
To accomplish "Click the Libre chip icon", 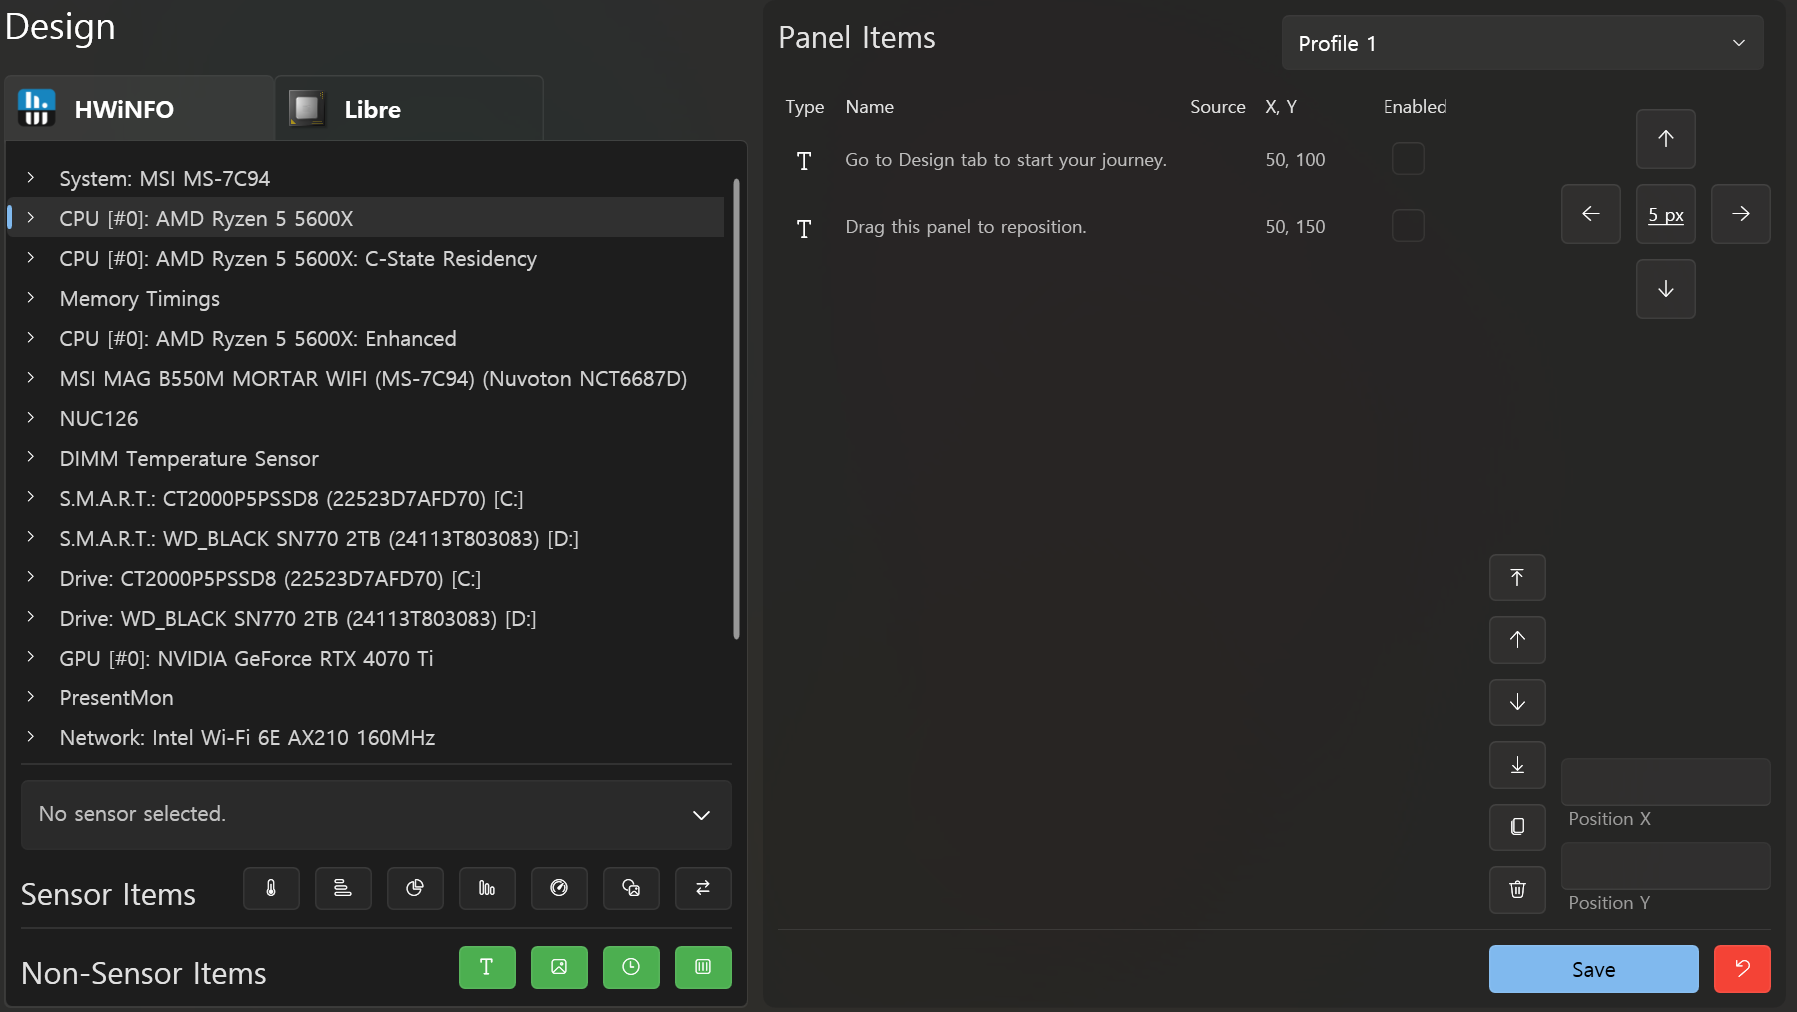I will coord(307,108).
